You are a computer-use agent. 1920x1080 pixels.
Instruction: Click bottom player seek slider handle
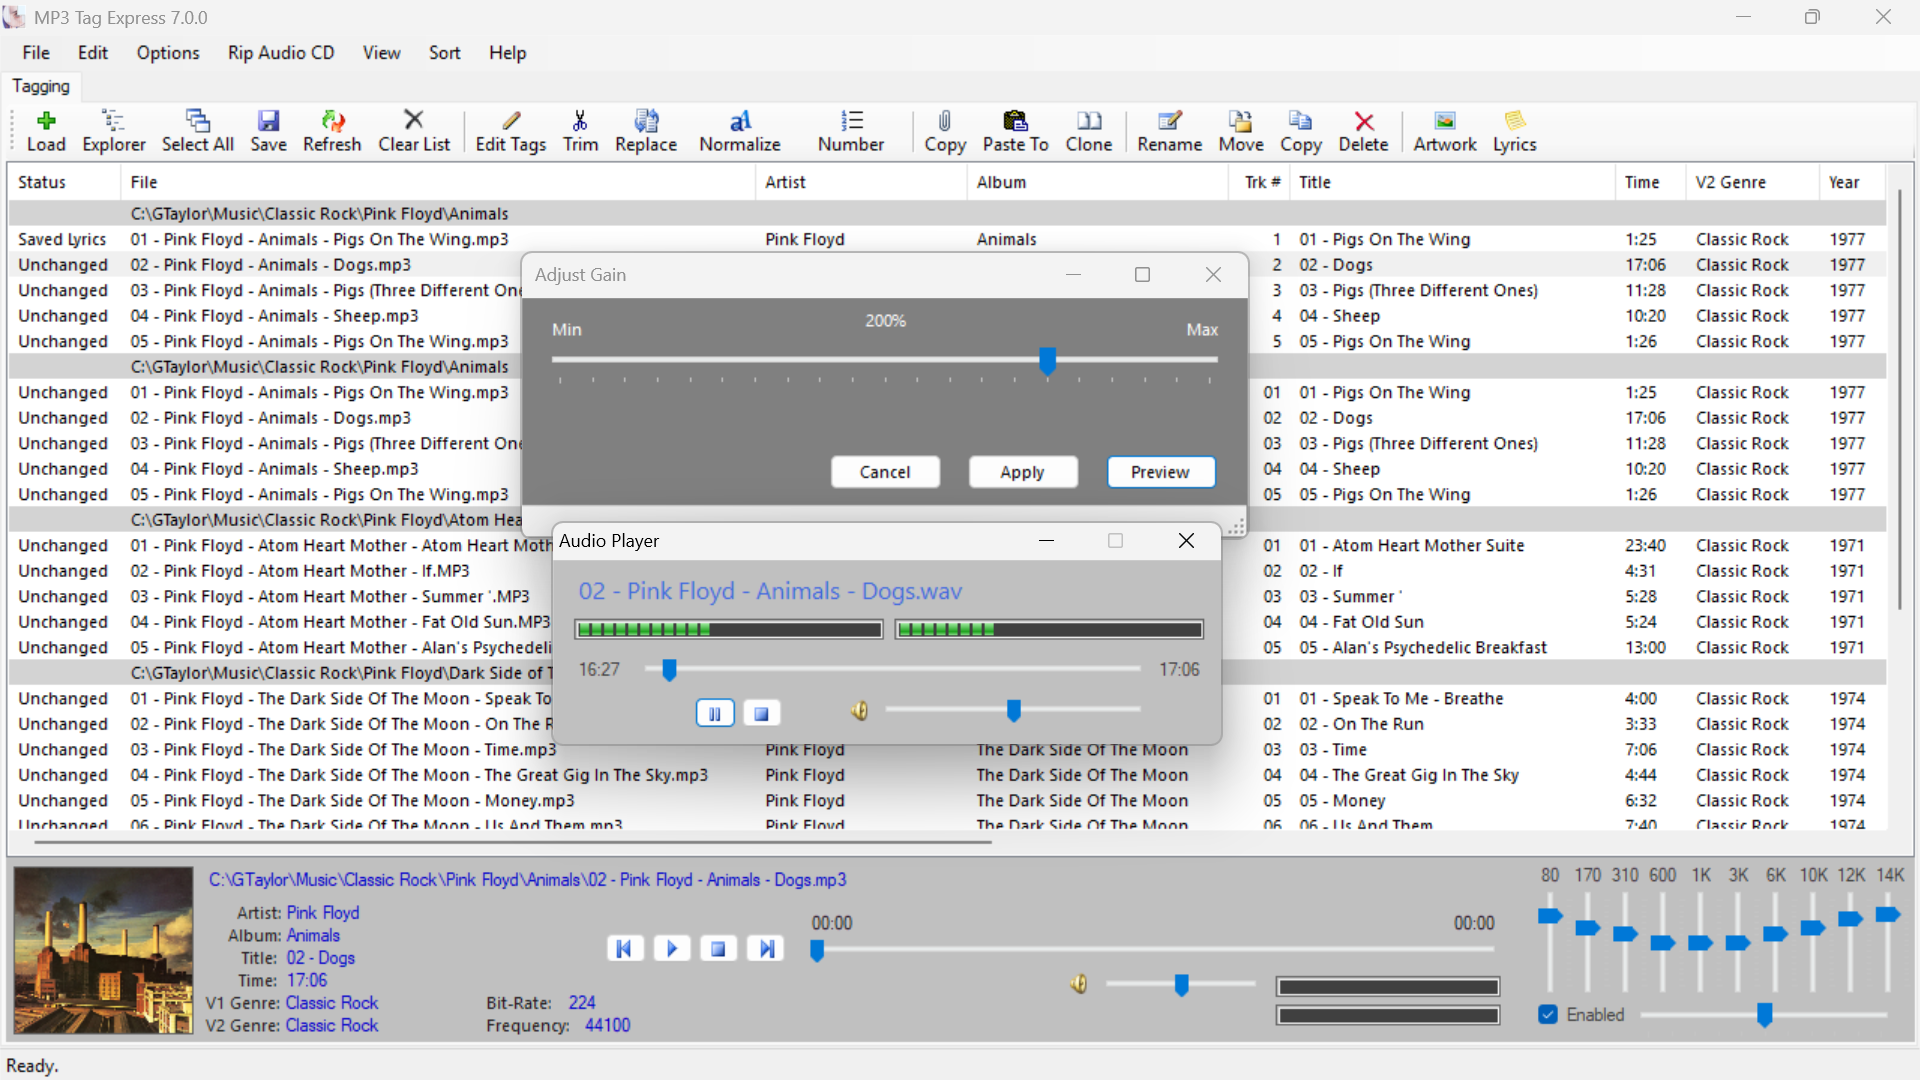817,951
